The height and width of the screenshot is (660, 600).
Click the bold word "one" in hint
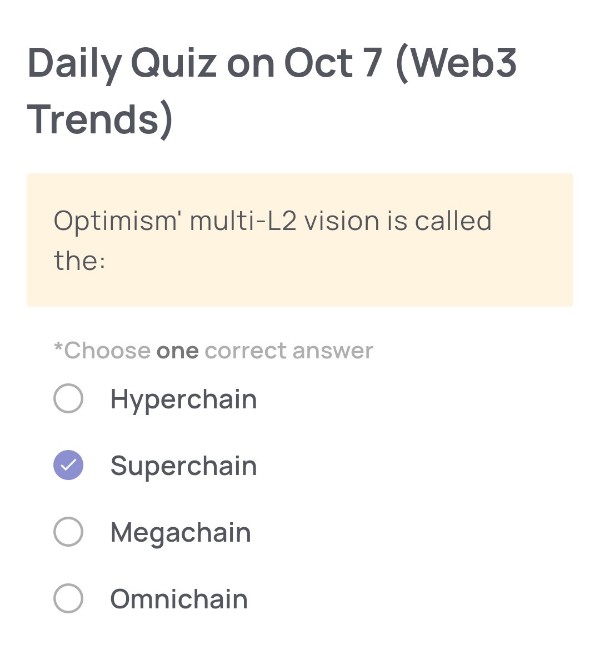177,351
